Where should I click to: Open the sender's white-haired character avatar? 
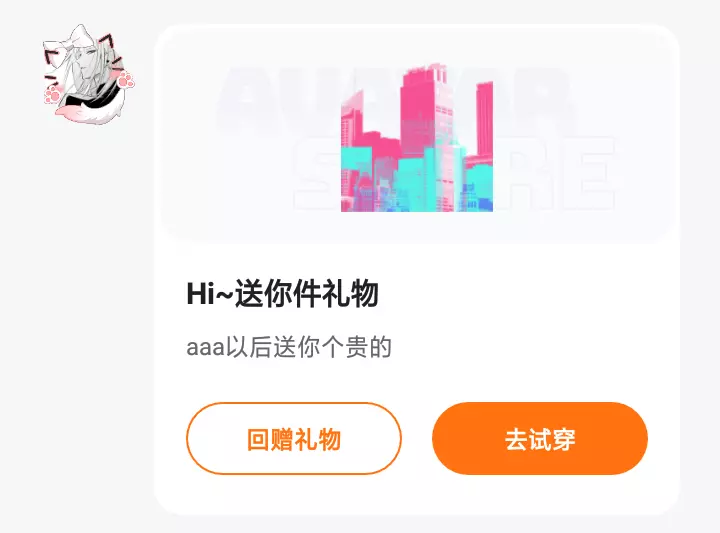(x=87, y=73)
